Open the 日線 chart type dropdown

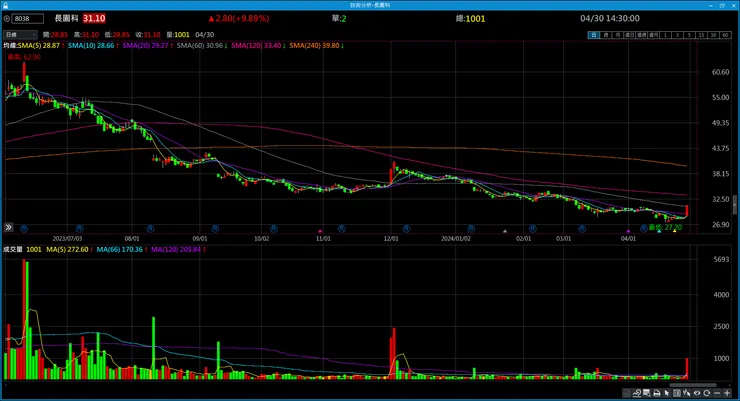[x=20, y=35]
